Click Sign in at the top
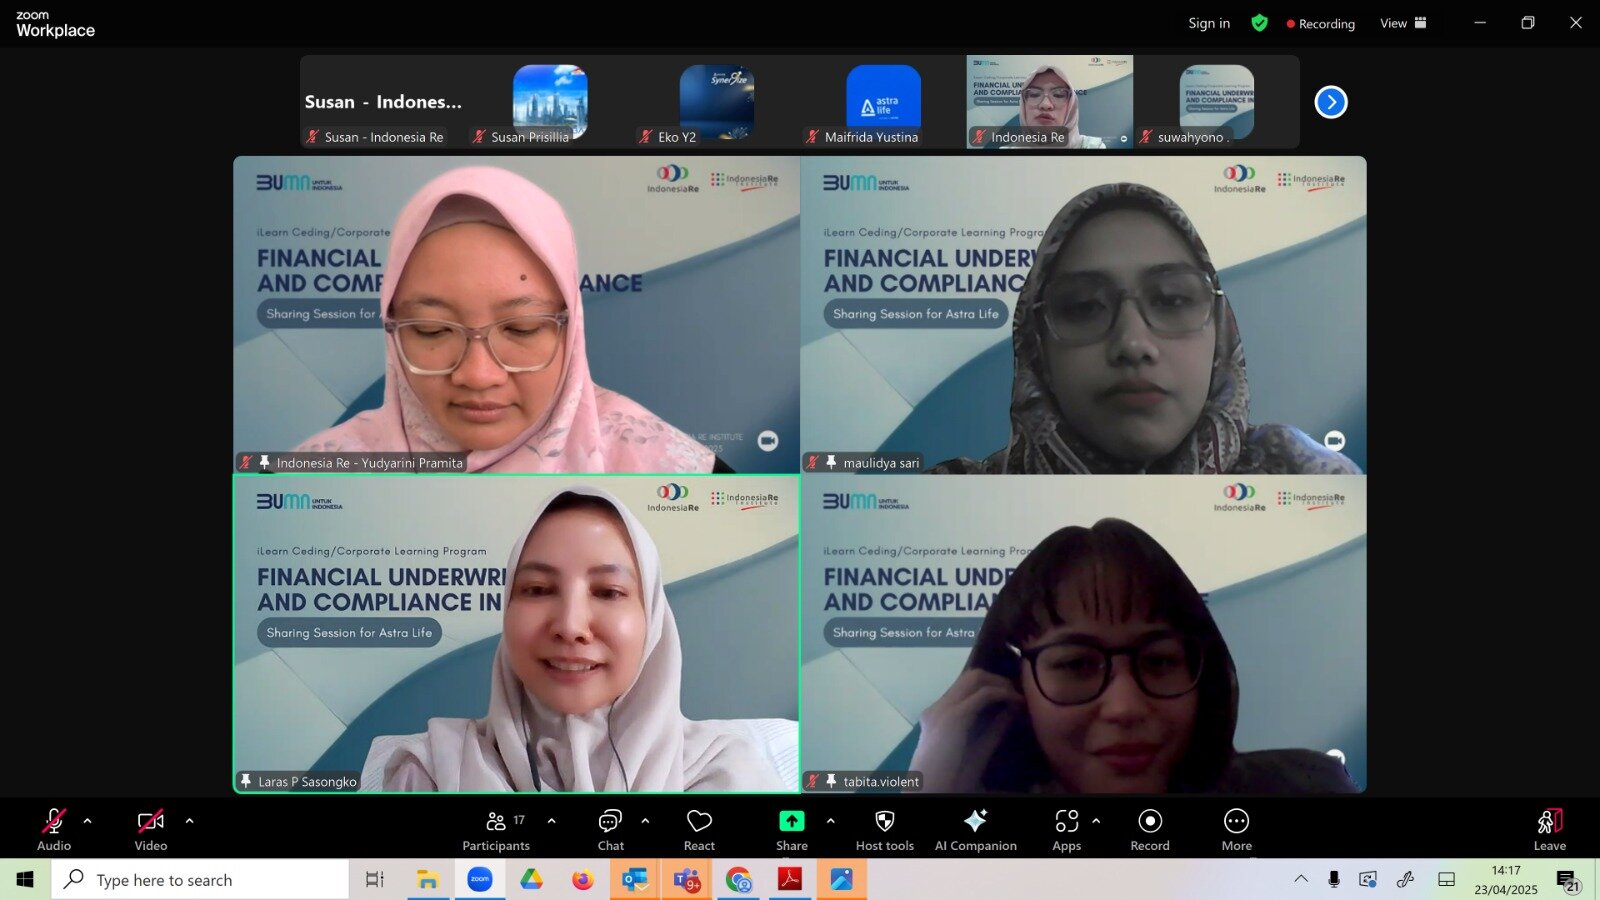The image size is (1600, 900). click(1209, 23)
